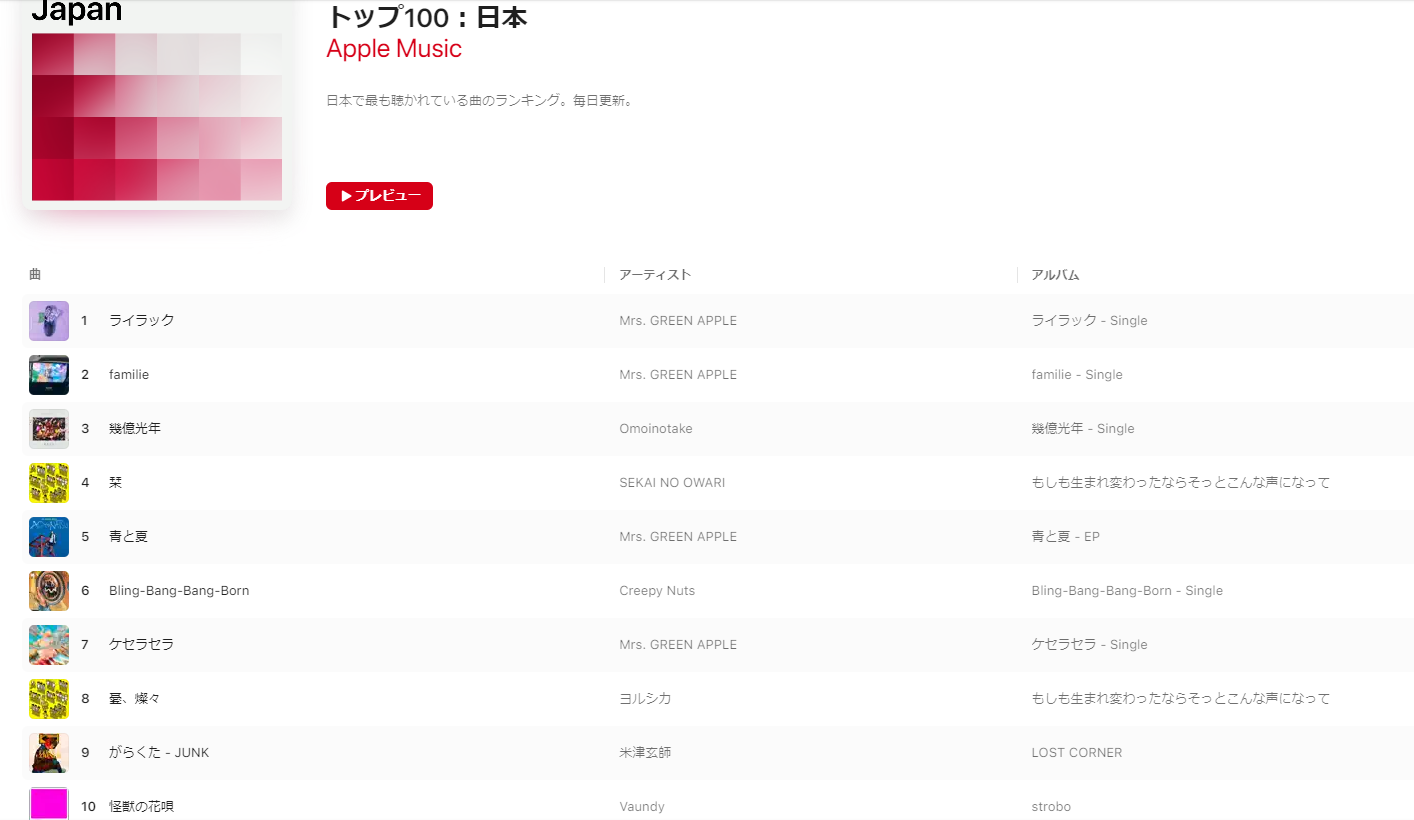This screenshot has height=820, width=1414.
Task: Select song title がらくた - JUNK
Action: (x=159, y=752)
